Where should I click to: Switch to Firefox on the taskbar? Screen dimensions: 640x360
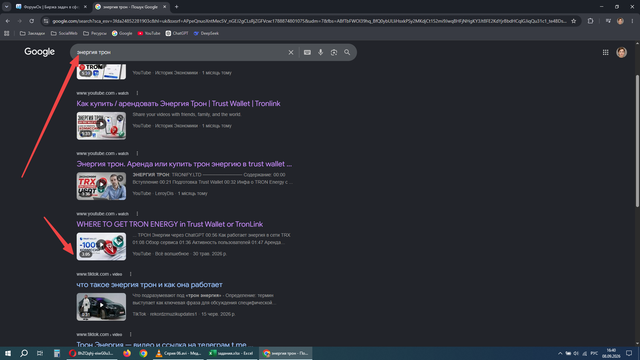click(x=127, y=353)
